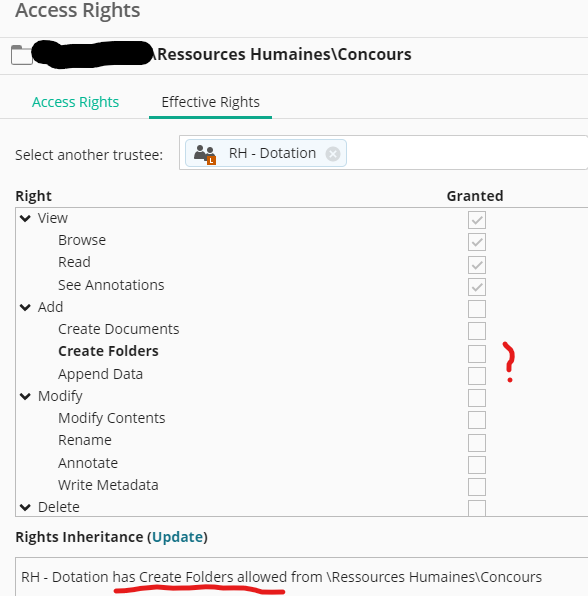Image resolution: width=588 pixels, height=596 pixels.
Task: Open the Update rights inheritance link
Action: 178,537
